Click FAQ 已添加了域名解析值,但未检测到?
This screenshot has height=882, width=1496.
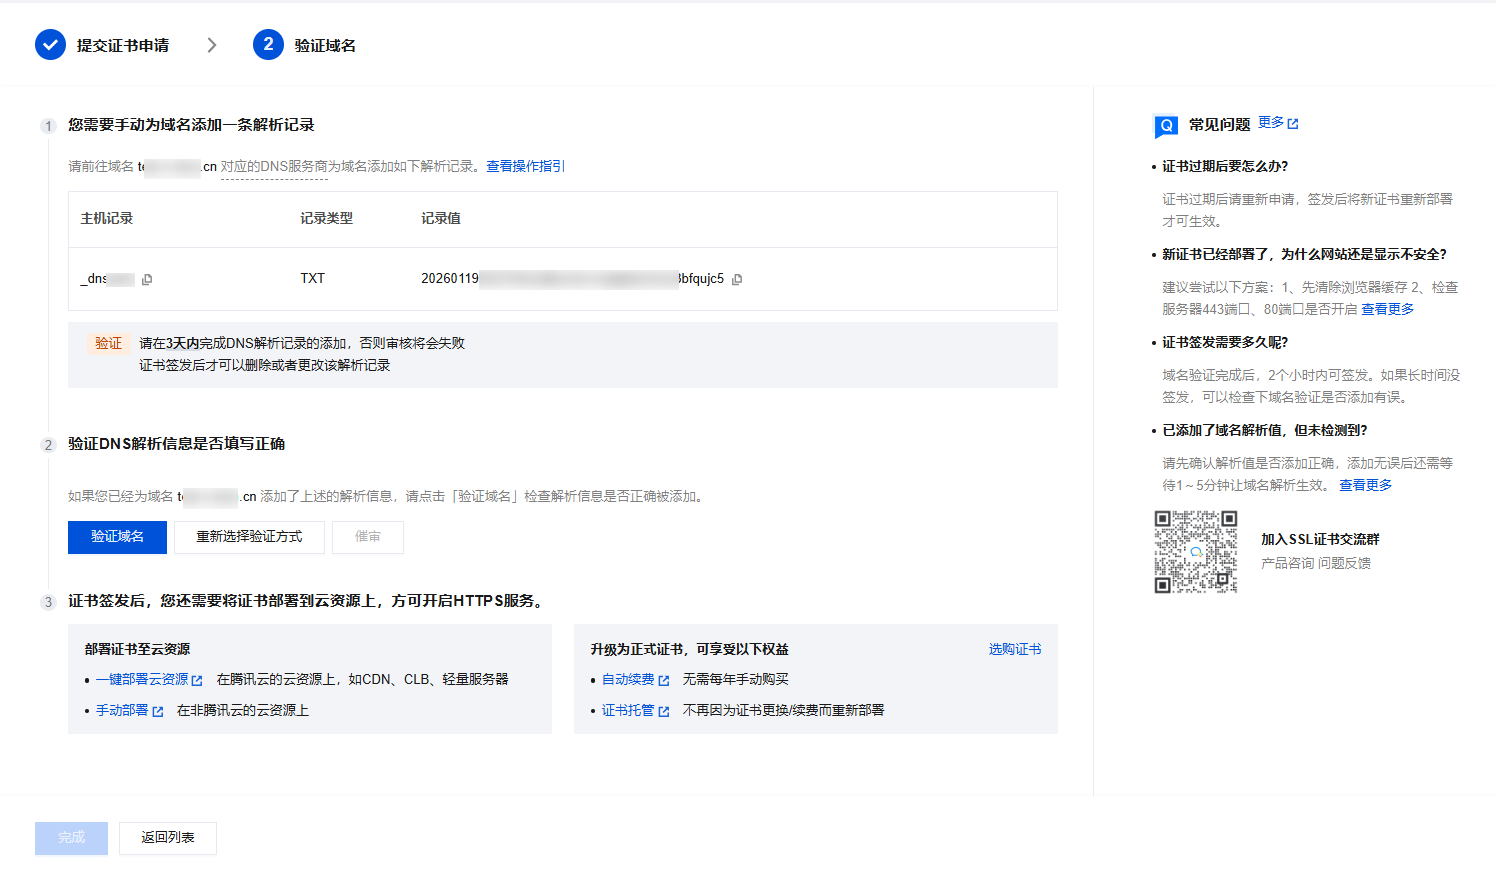click(1265, 431)
